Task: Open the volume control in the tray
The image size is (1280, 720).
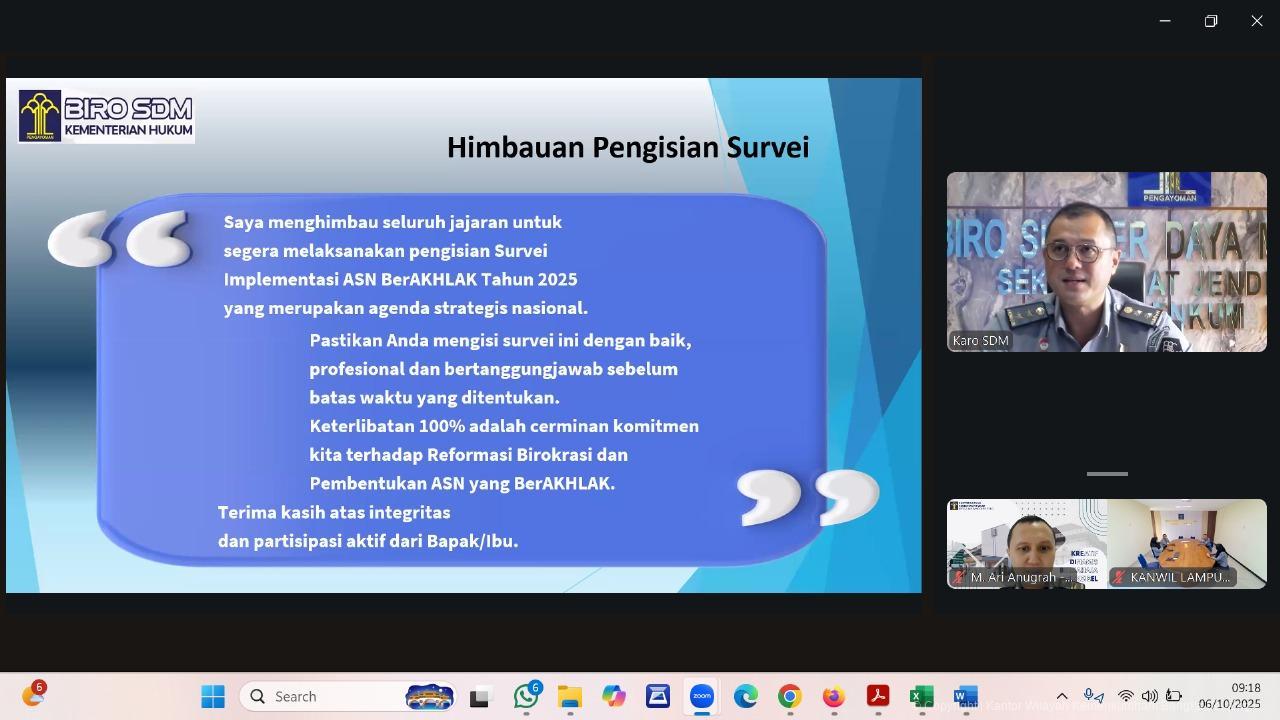Action: (x=1149, y=697)
